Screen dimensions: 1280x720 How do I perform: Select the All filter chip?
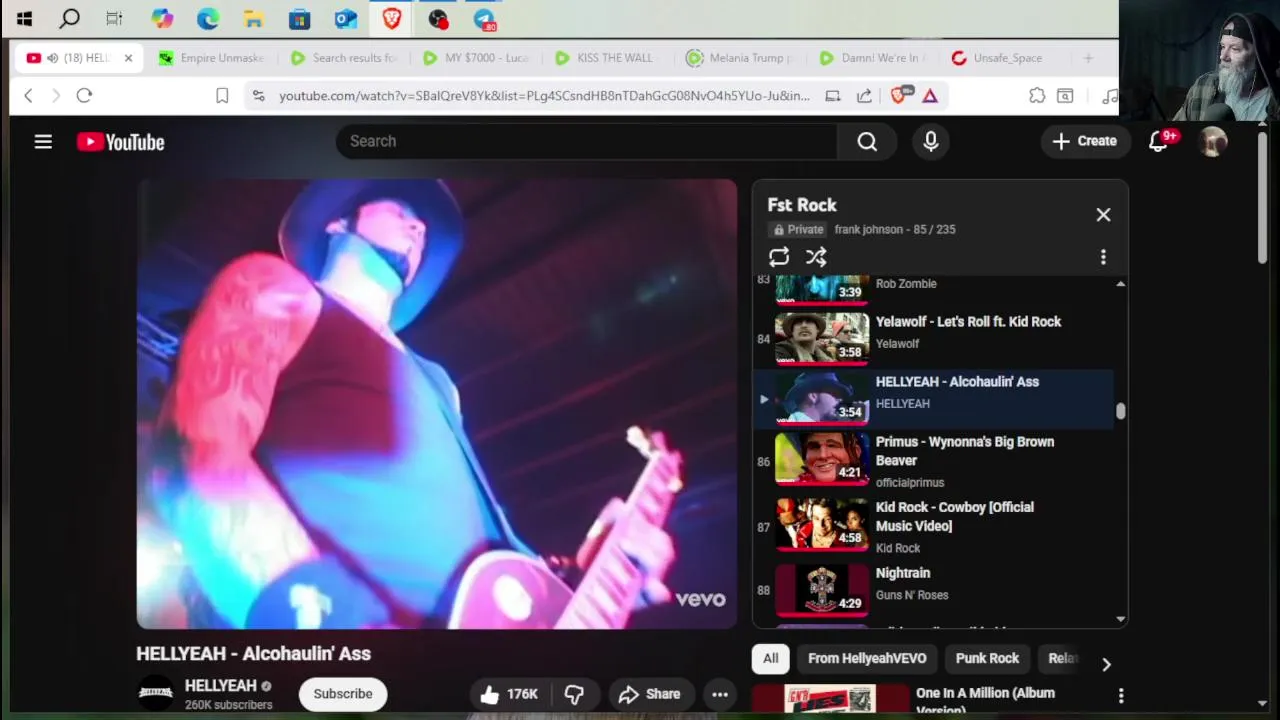click(770, 658)
